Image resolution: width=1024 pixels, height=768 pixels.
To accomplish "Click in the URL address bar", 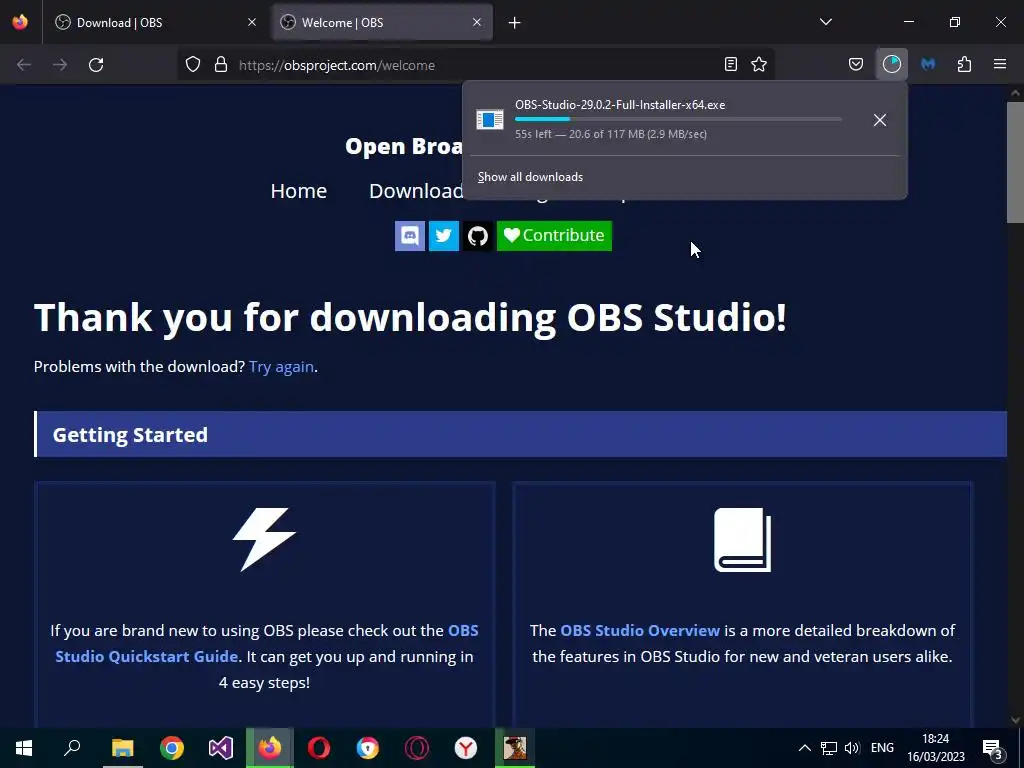I will coord(477,65).
